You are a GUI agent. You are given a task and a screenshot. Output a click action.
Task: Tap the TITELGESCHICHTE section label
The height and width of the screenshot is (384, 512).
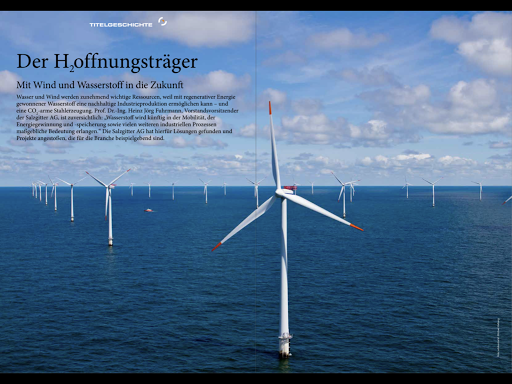121,25
